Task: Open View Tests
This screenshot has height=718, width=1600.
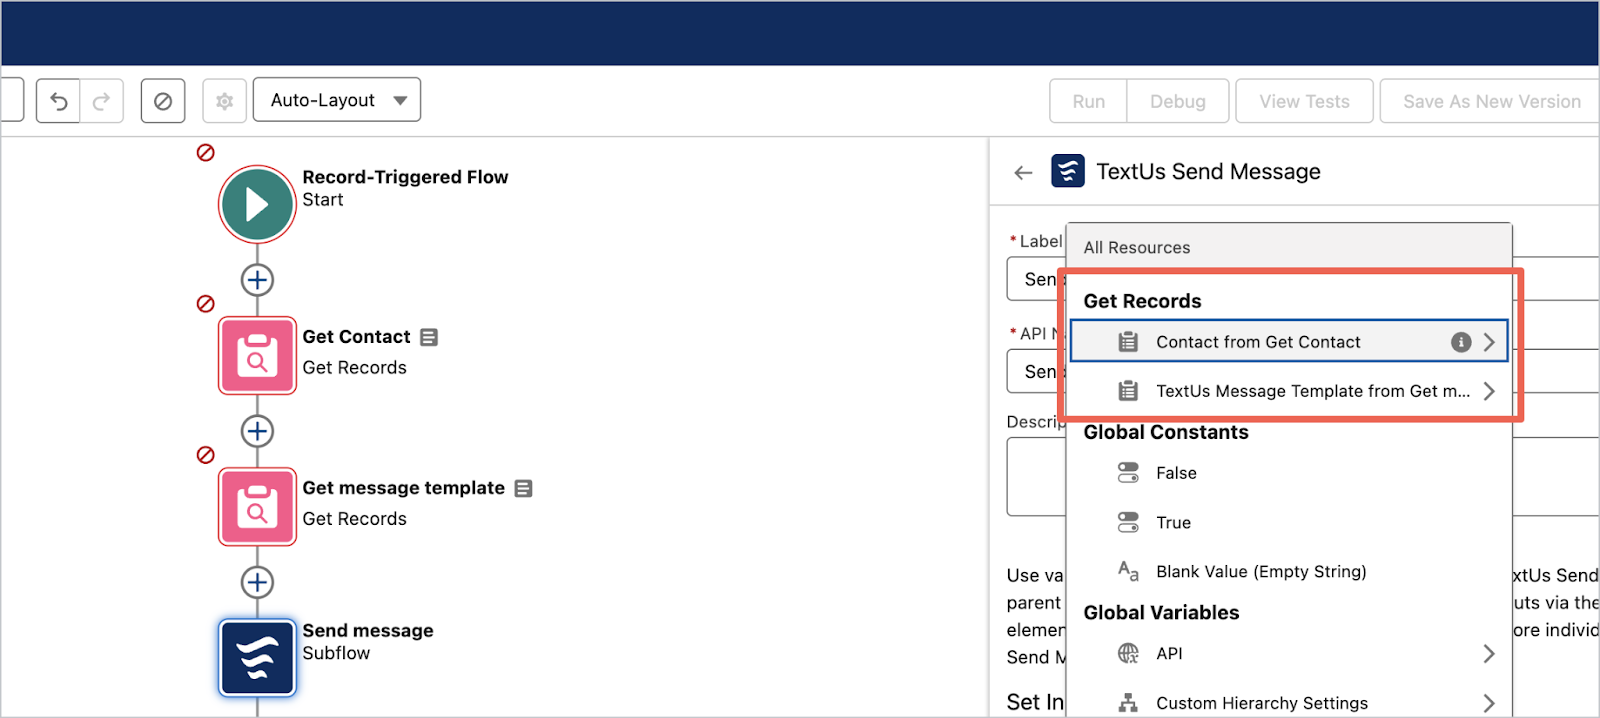Action: (1304, 101)
